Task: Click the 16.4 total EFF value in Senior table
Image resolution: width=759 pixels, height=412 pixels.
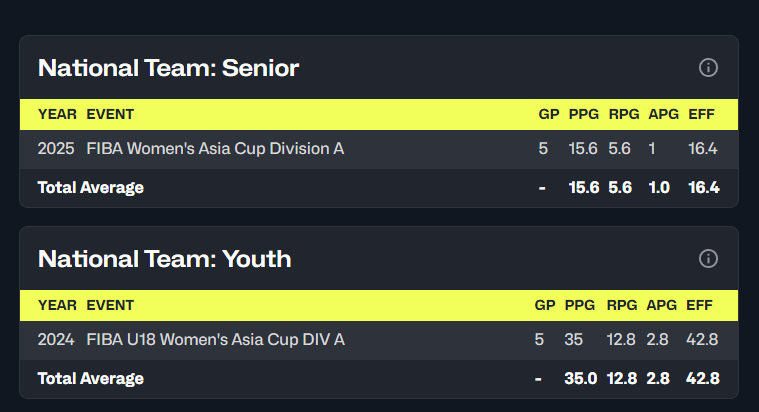Action: pos(703,187)
